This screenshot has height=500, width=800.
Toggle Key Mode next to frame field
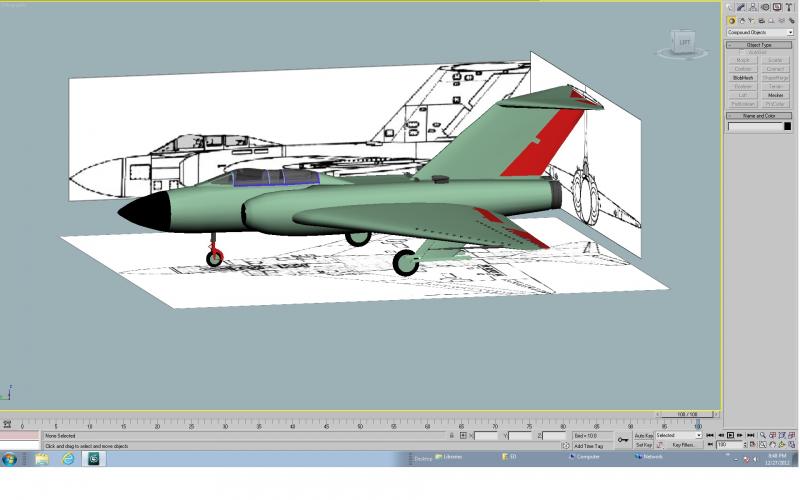(710, 445)
